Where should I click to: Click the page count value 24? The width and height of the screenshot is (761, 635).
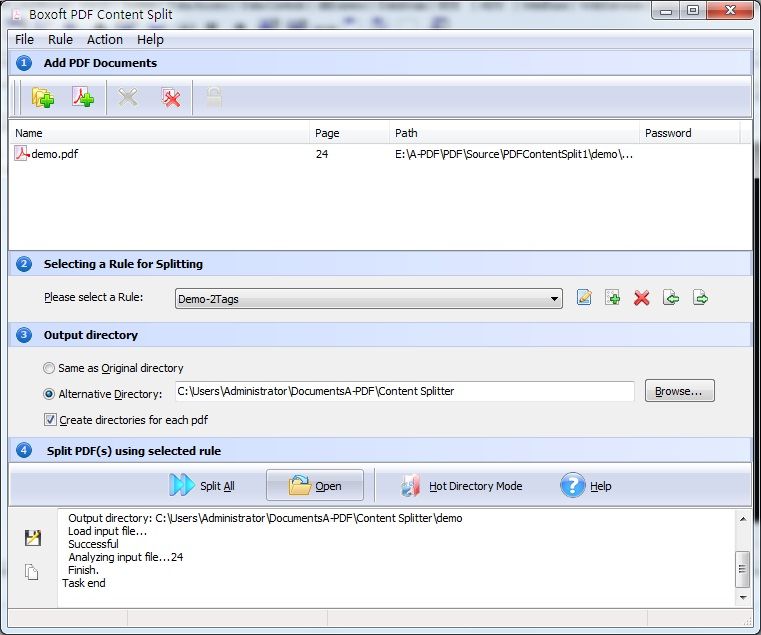(322, 154)
